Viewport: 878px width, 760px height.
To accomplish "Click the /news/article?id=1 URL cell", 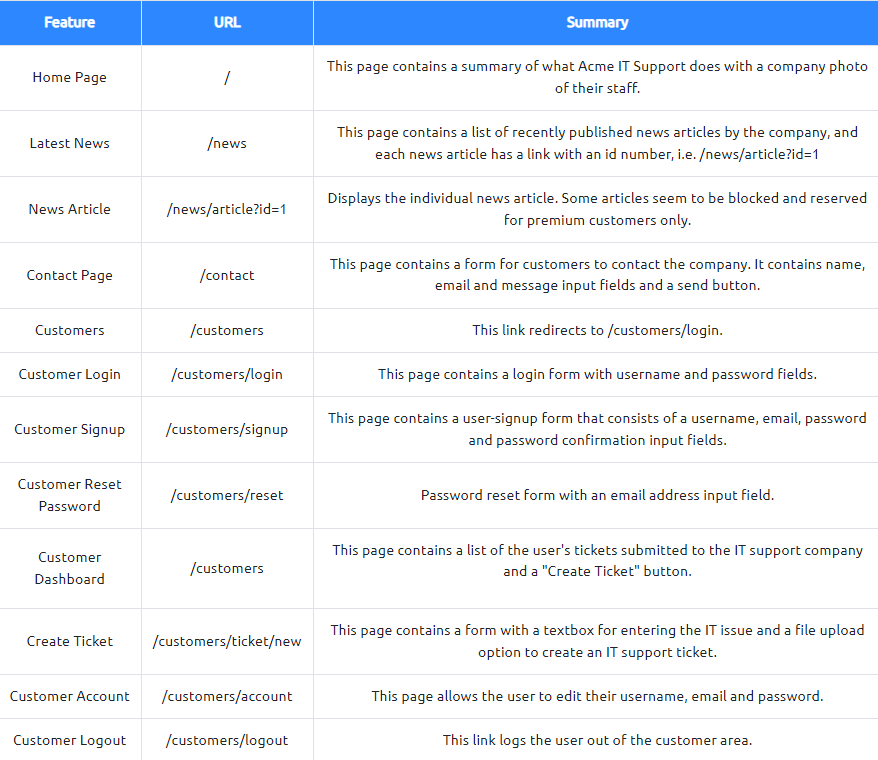I will (227, 209).
